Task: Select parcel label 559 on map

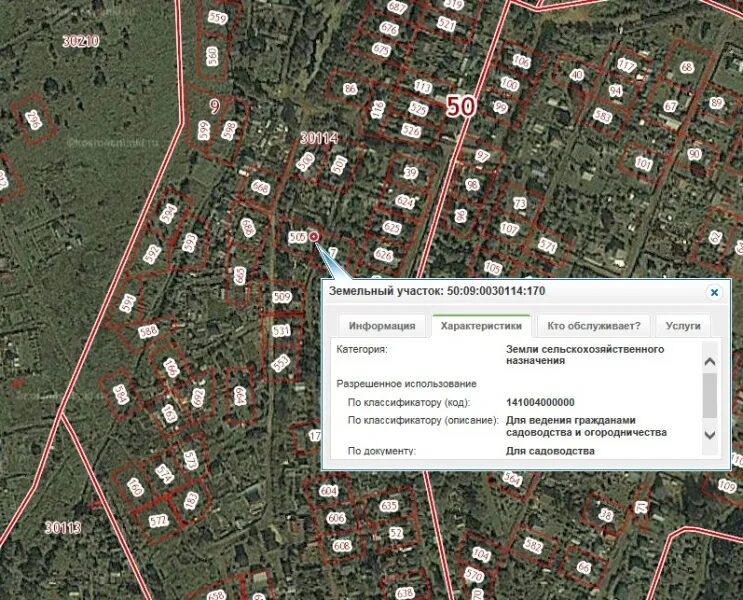Action: click(217, 18)
